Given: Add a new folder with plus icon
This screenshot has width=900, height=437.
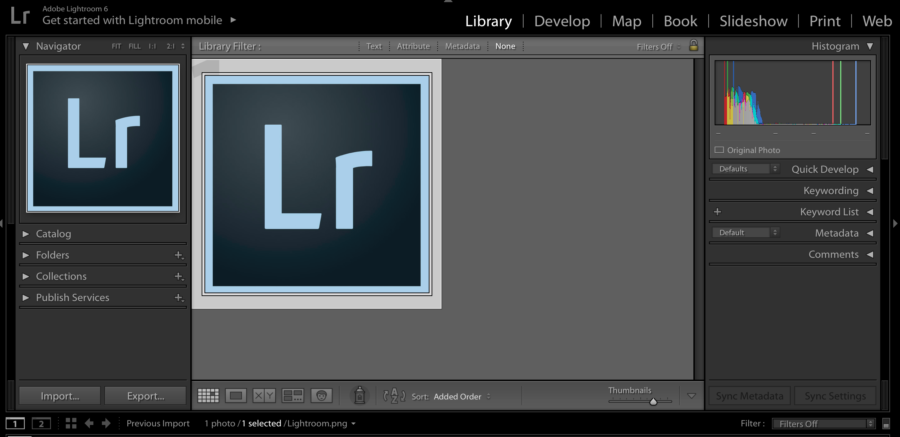Looking at the screenshot, I should pos(179,255).
